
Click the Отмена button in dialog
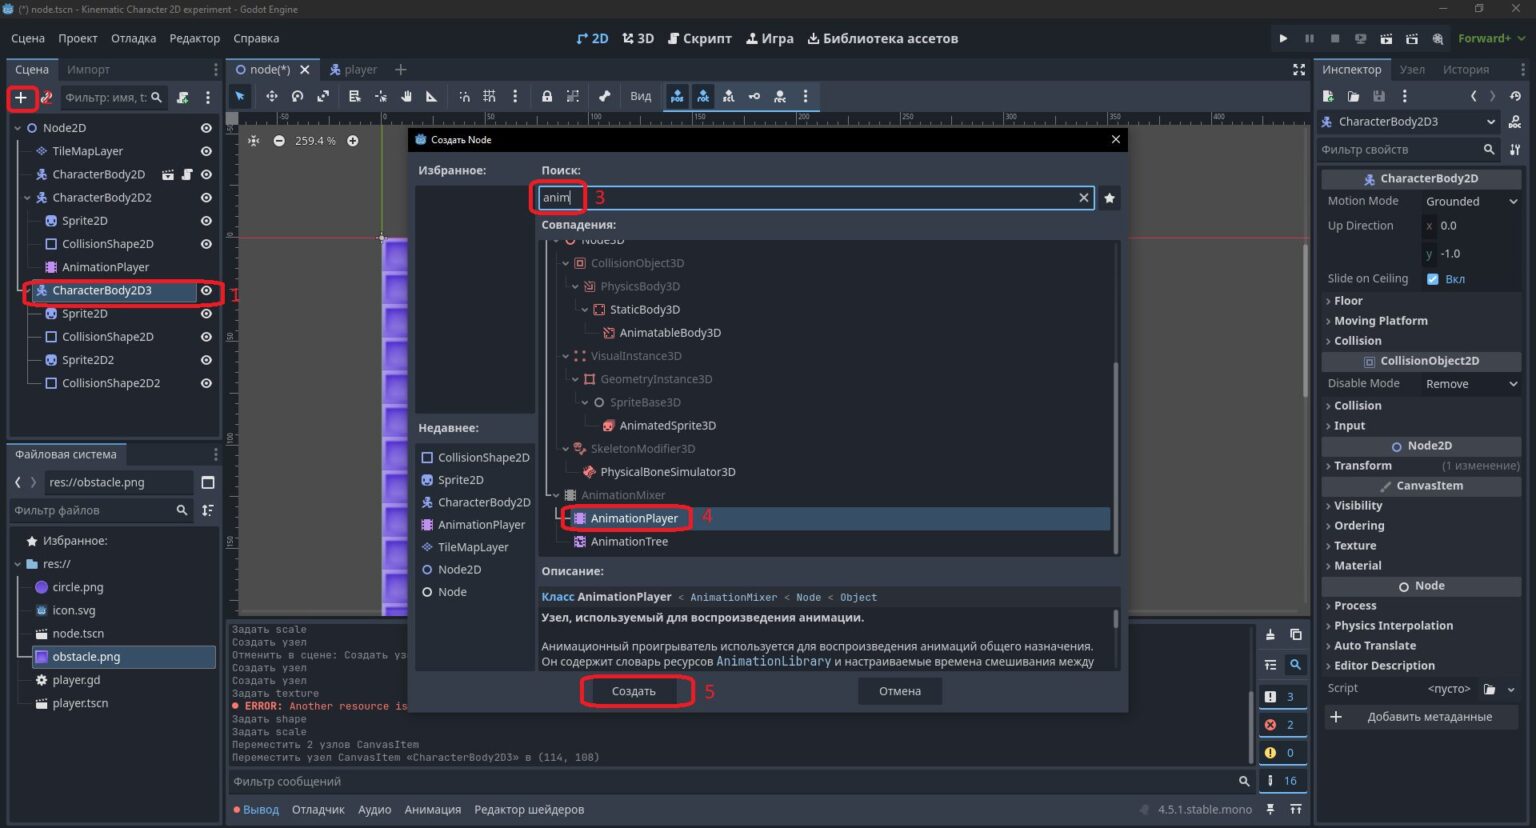point(900,691)
